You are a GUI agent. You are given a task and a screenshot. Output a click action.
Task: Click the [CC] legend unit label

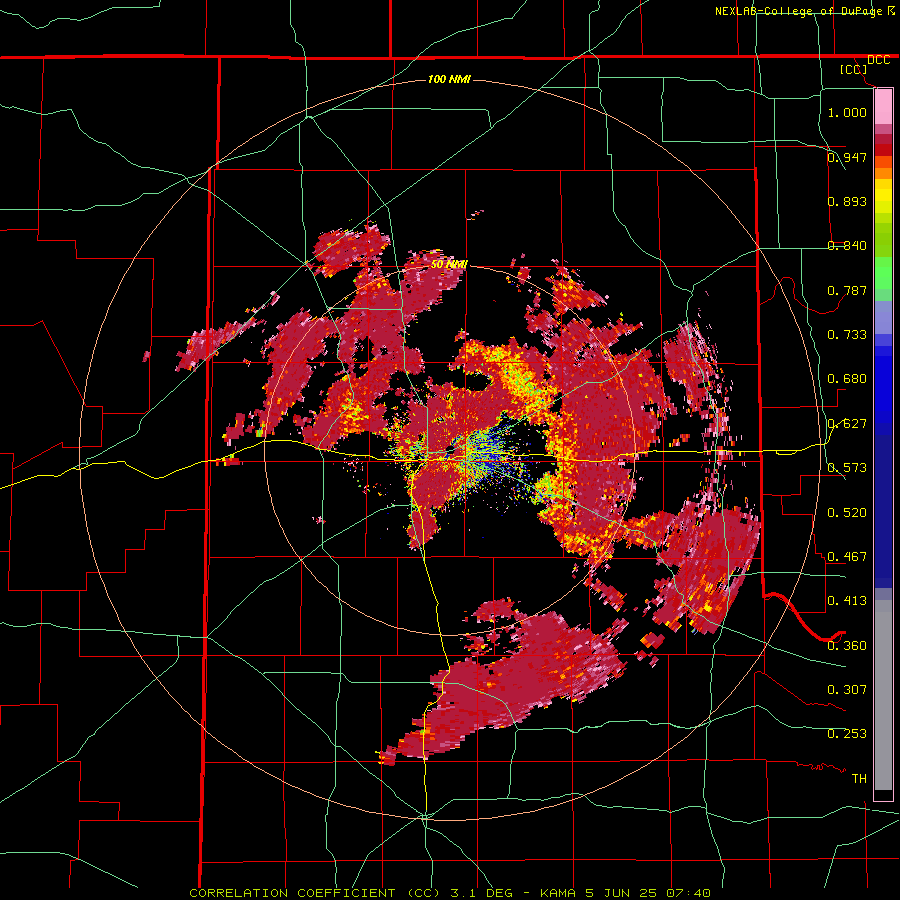click(853, 69)
